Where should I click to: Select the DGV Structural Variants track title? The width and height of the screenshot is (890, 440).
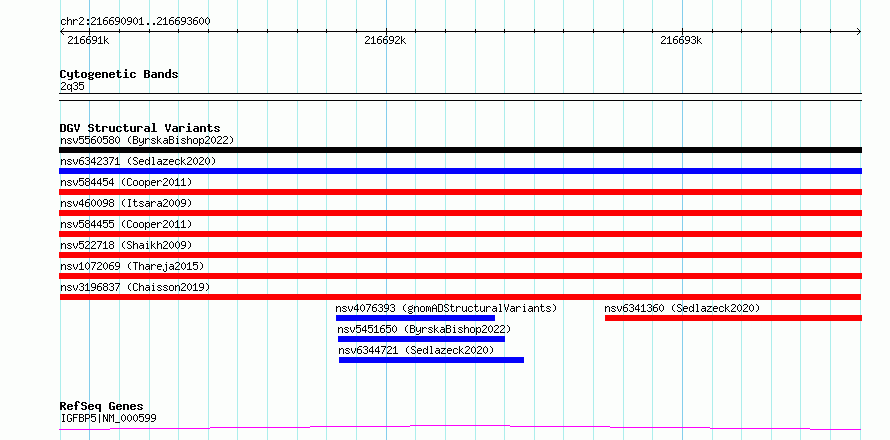140,128
